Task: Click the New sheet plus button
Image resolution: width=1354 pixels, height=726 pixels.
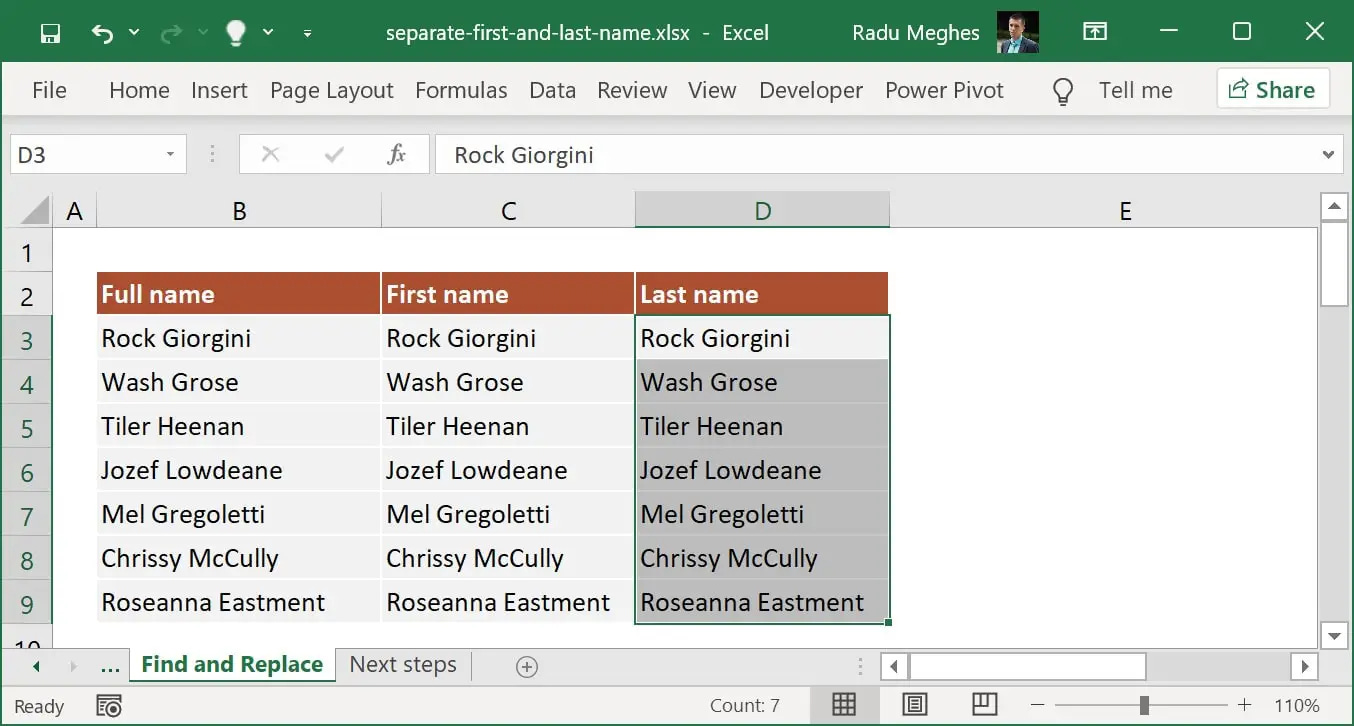Action: [526, 665]
